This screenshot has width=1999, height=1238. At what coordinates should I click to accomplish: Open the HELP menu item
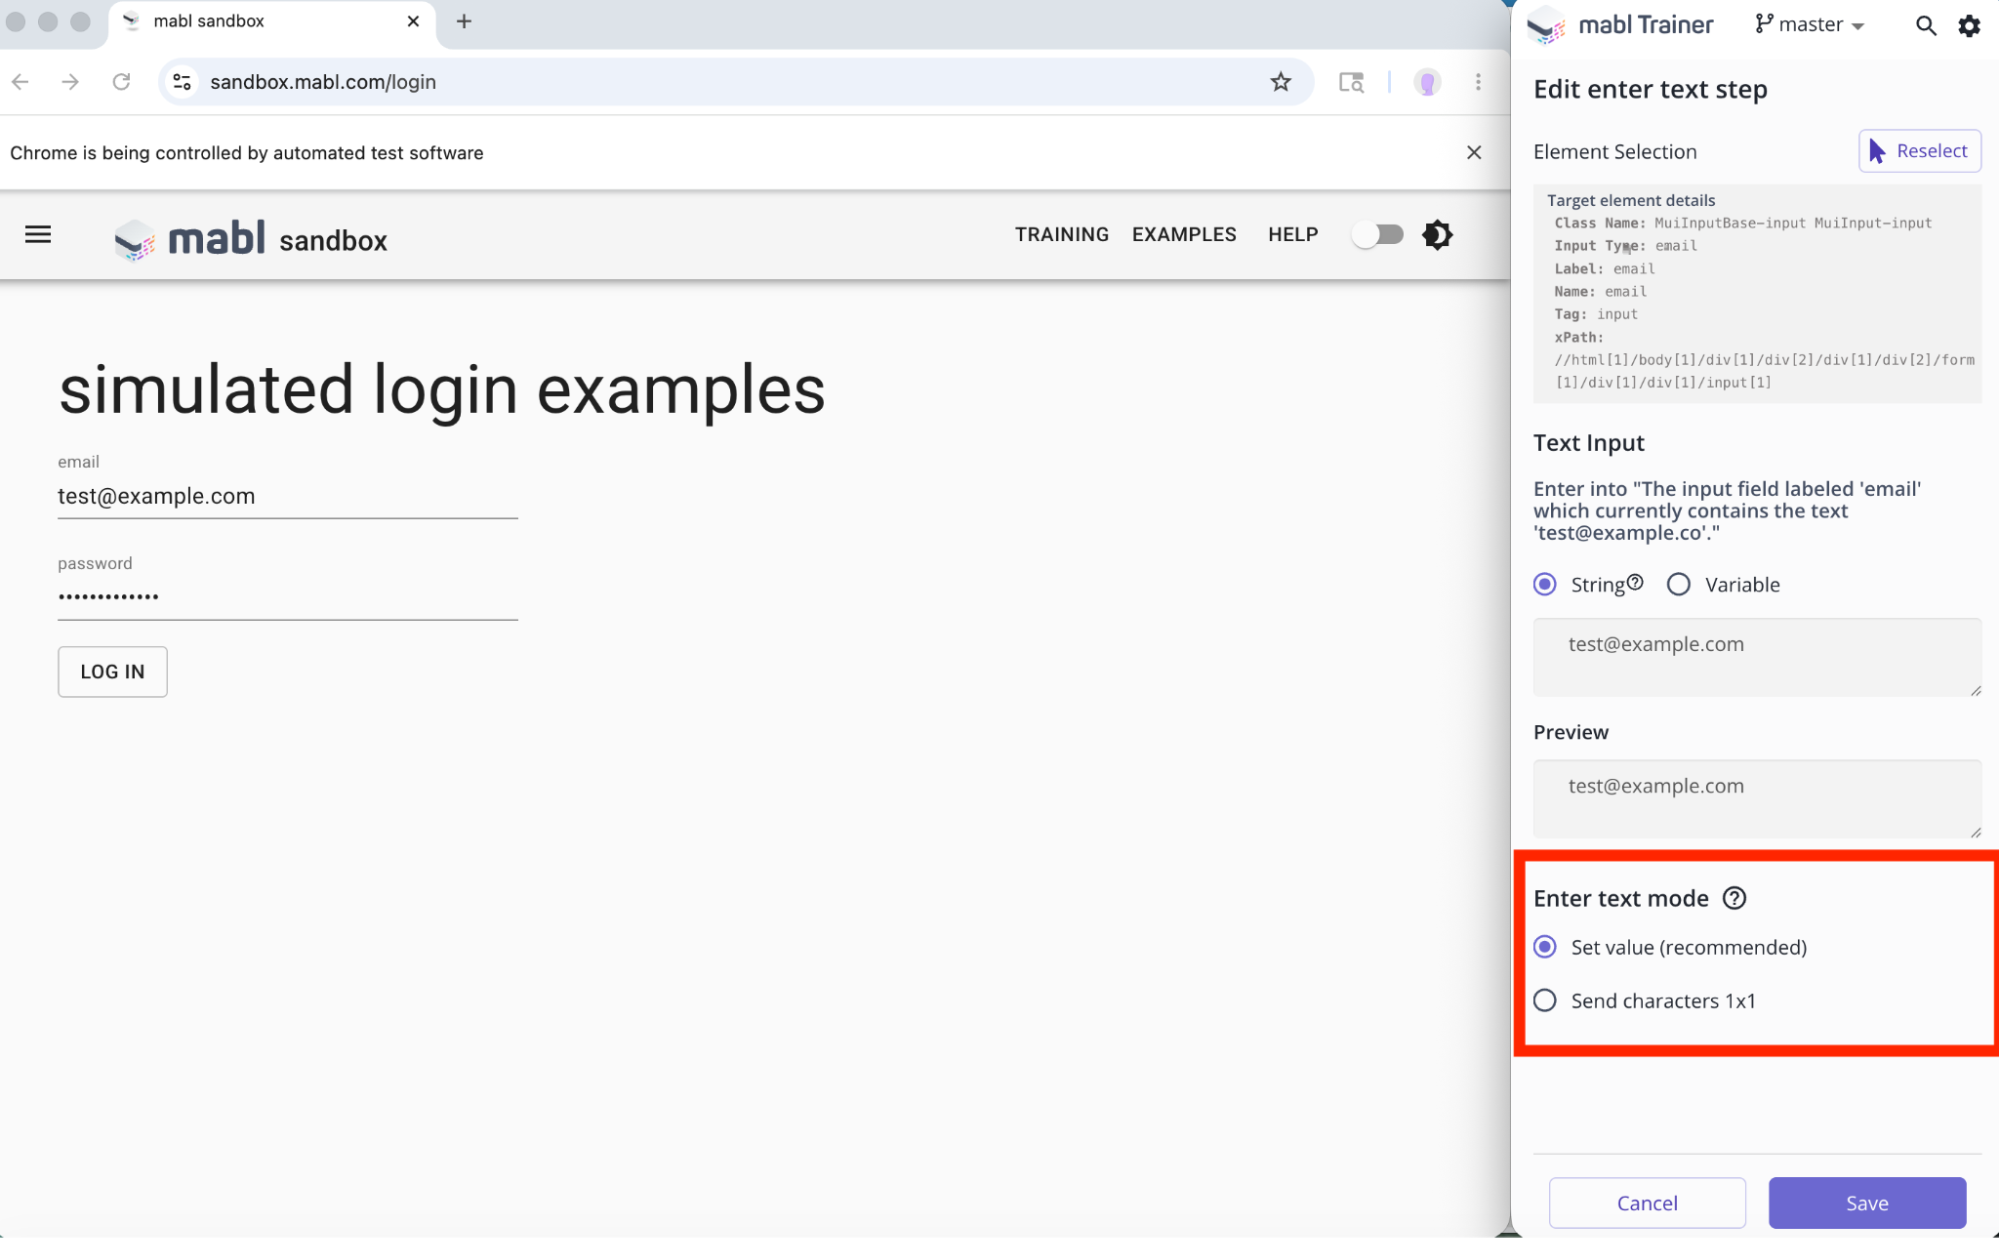[x=1293, y=234]
